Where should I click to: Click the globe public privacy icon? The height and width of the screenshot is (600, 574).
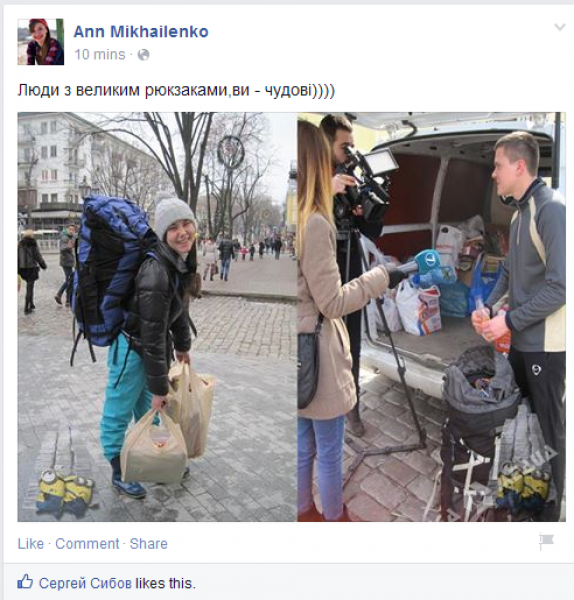pyautogui.click(x=144, y=55)
